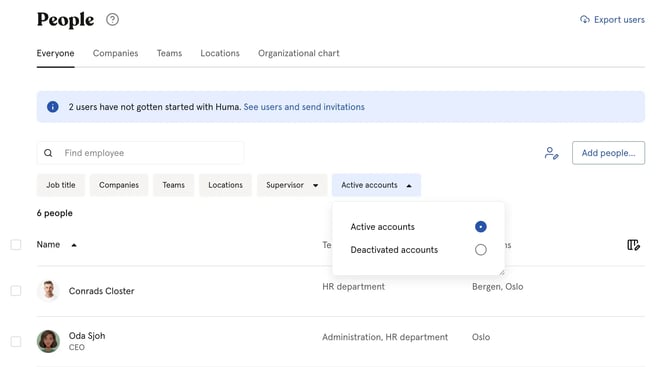Click the Export users cloud icon
This screenshot has width=670, height=367.
pos(585,20)
